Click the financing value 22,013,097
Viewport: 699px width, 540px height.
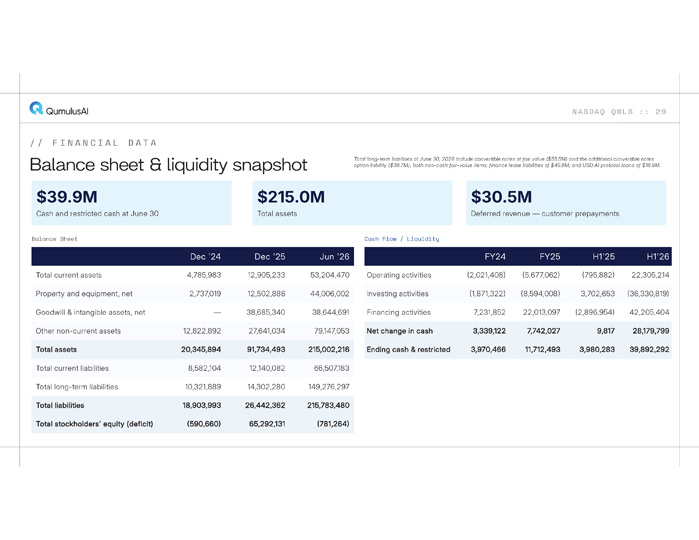[x=542, y=312]
